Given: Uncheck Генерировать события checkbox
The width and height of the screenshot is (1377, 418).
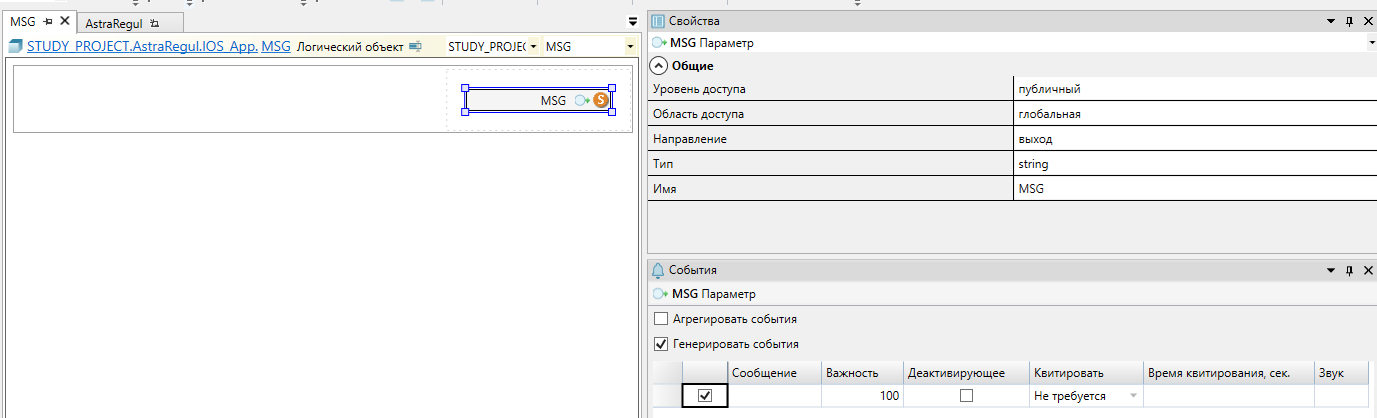Looking at the screenshot, I should point(660,344).
